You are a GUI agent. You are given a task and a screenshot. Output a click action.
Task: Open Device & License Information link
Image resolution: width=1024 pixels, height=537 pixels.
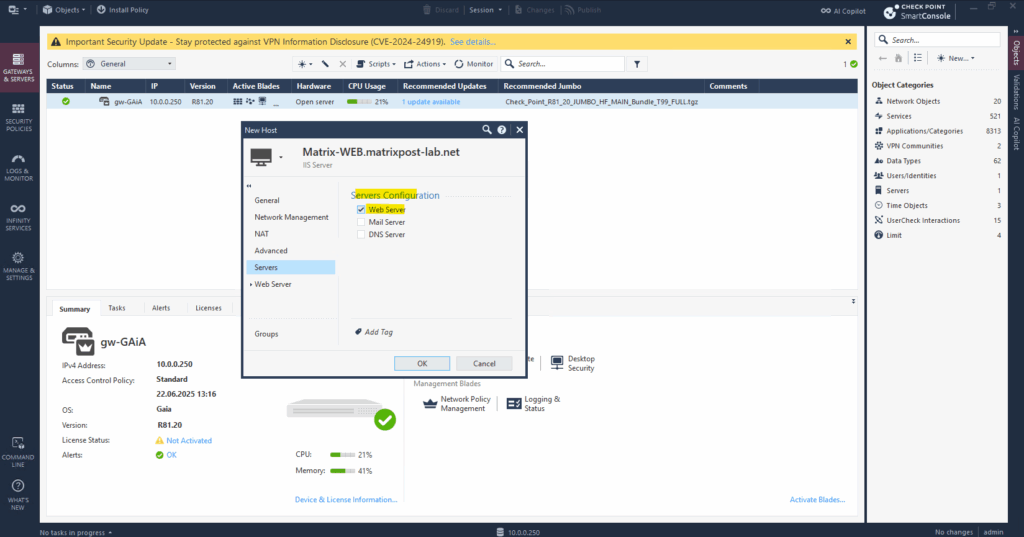pyautogui.click(x=346, y=500)
